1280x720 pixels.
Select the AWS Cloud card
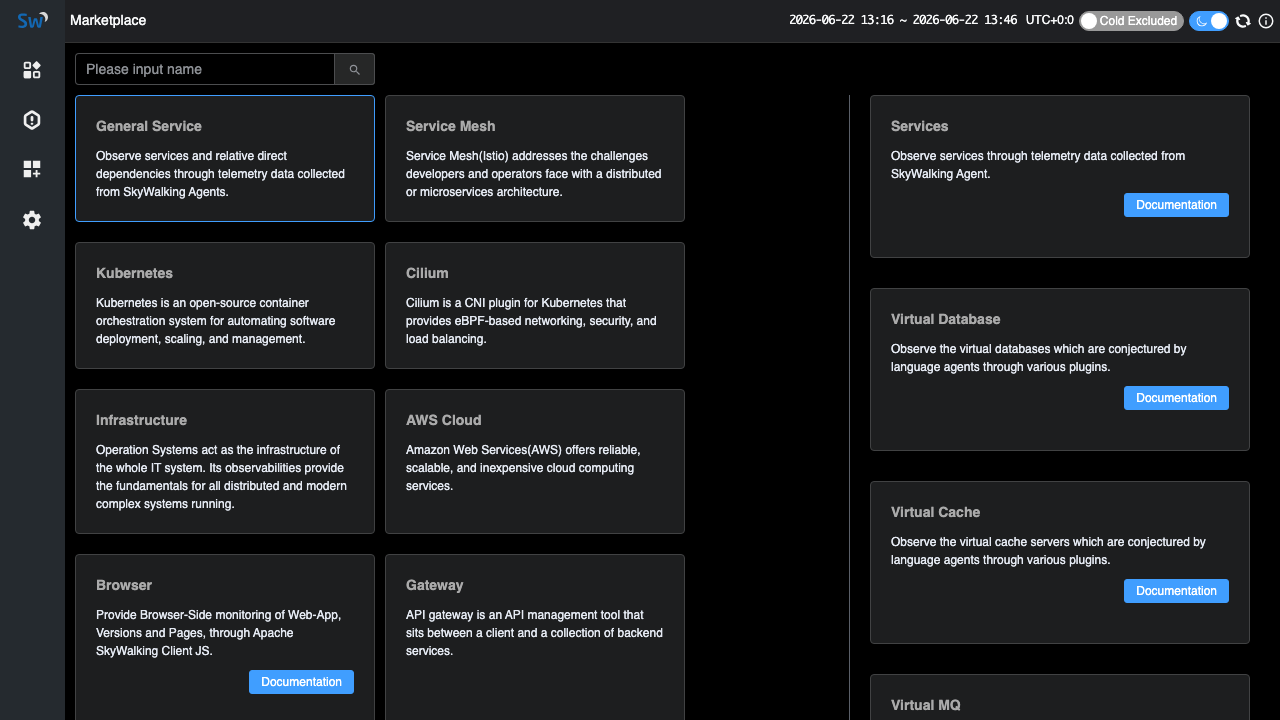535,461
